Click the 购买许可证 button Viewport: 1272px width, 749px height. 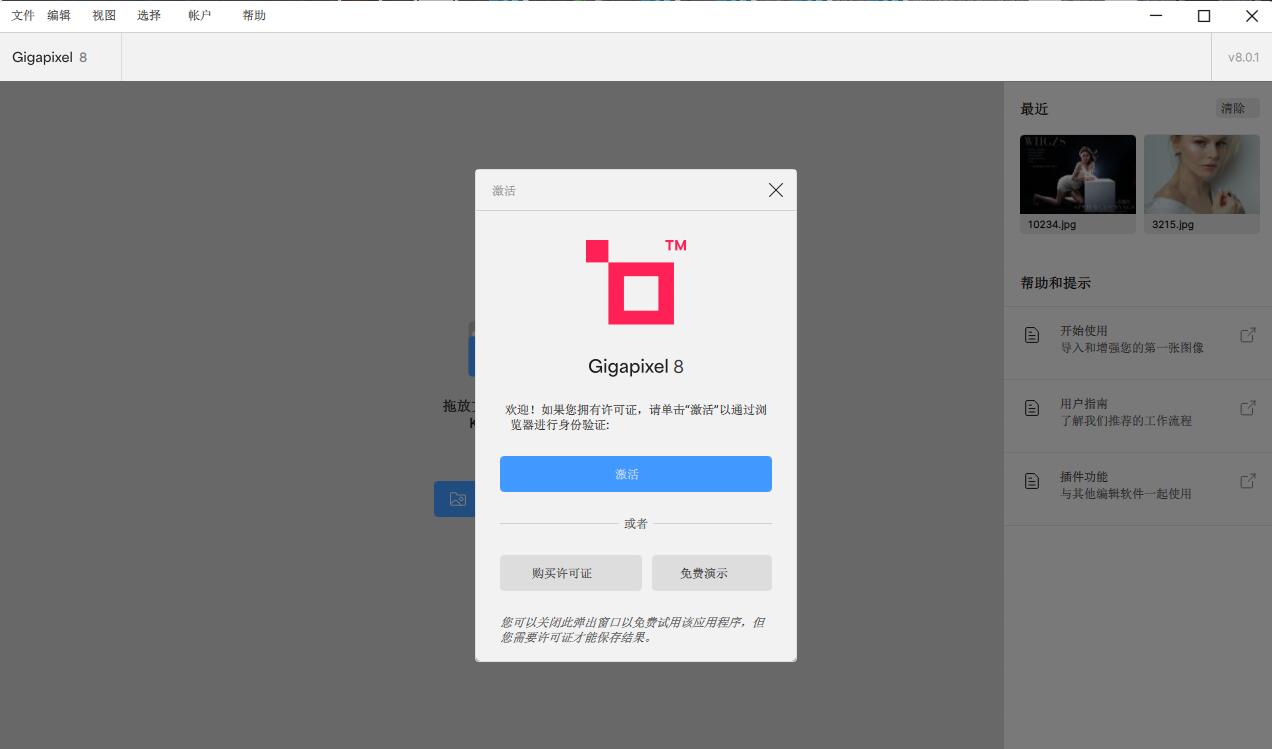(571, 573)
